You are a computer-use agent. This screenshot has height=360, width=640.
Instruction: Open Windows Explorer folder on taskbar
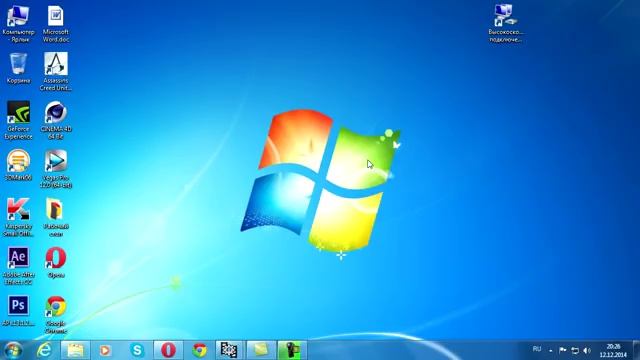point(76,350)
